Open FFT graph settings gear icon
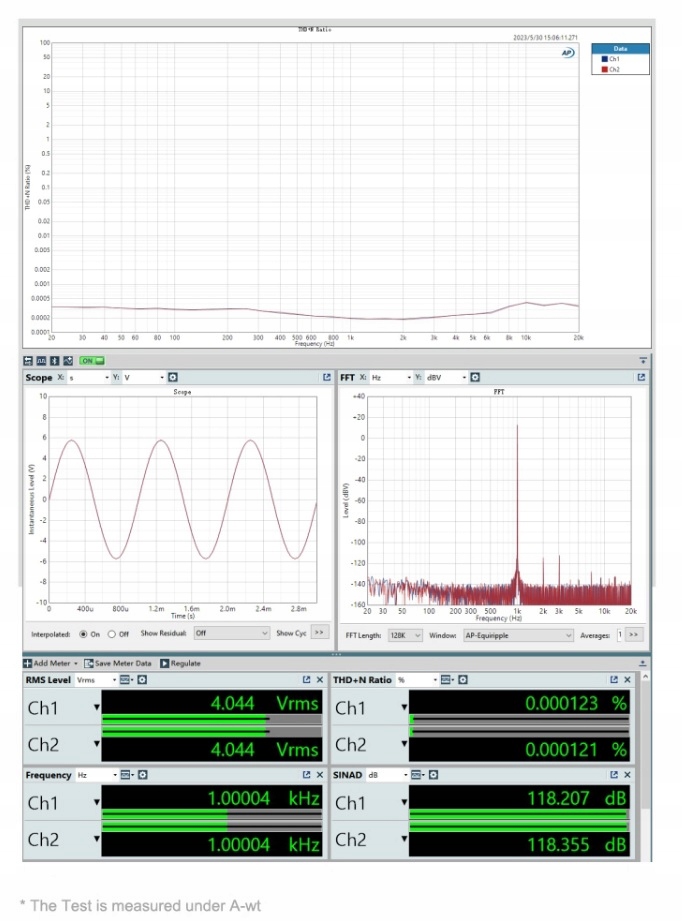 pos(475,377)
